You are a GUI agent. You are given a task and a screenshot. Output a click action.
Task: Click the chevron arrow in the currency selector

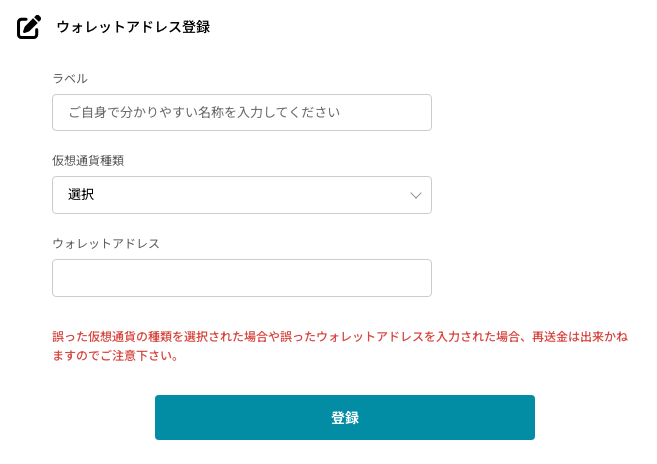[417, 196]
